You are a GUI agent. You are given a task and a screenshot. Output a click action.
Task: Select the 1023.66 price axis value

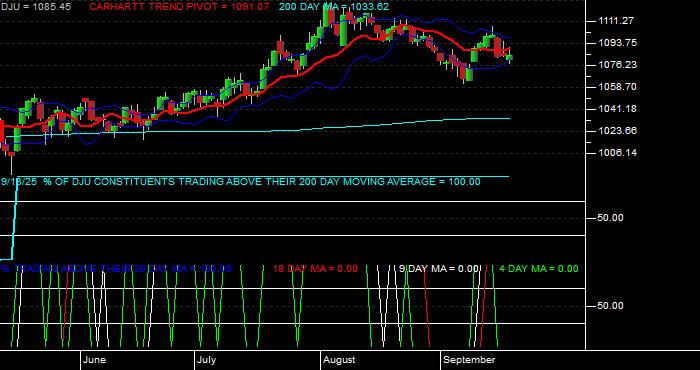pyautogui.click(x=617, y=131)
